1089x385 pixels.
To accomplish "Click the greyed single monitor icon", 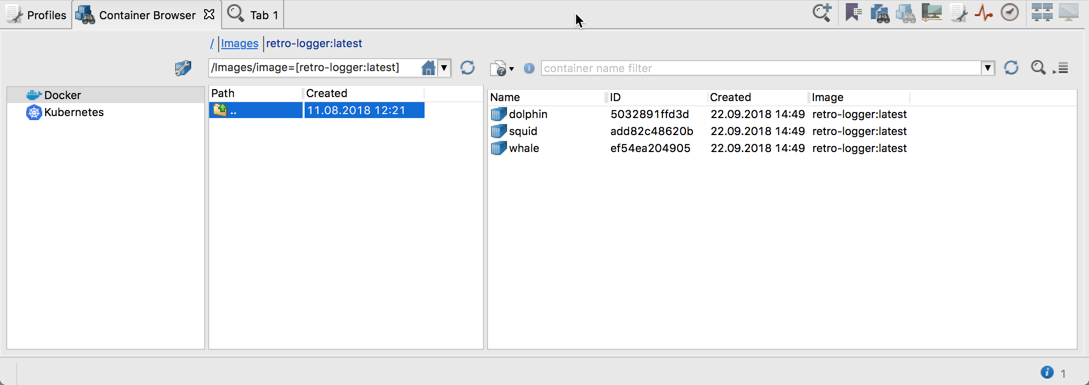I will pos(1069,13).
